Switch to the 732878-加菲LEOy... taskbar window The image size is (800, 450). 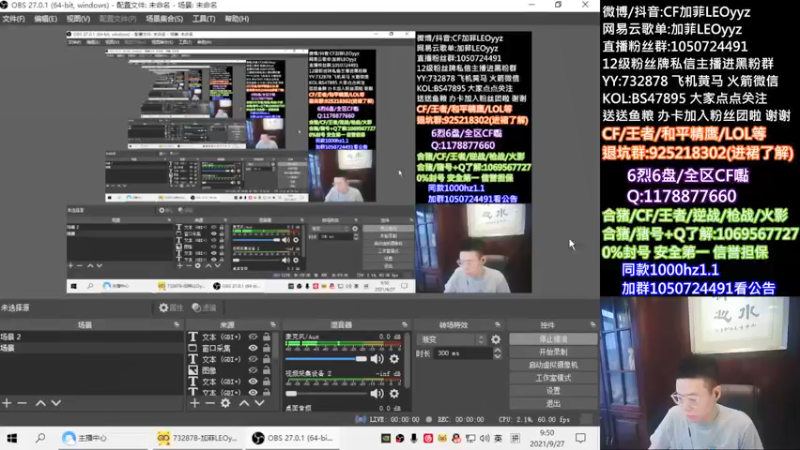(x=197, y=438)
